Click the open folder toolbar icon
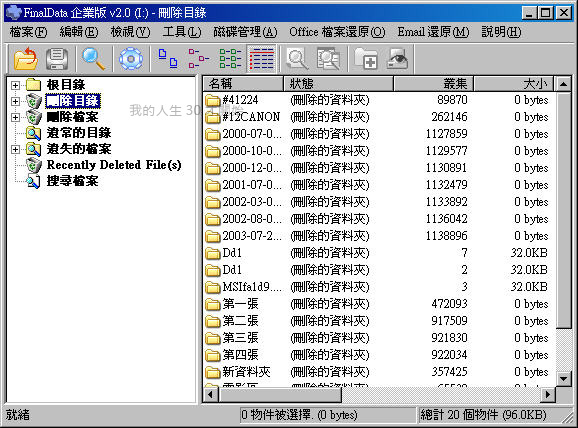This screenshot has height=428, width=578. (25, 59)
